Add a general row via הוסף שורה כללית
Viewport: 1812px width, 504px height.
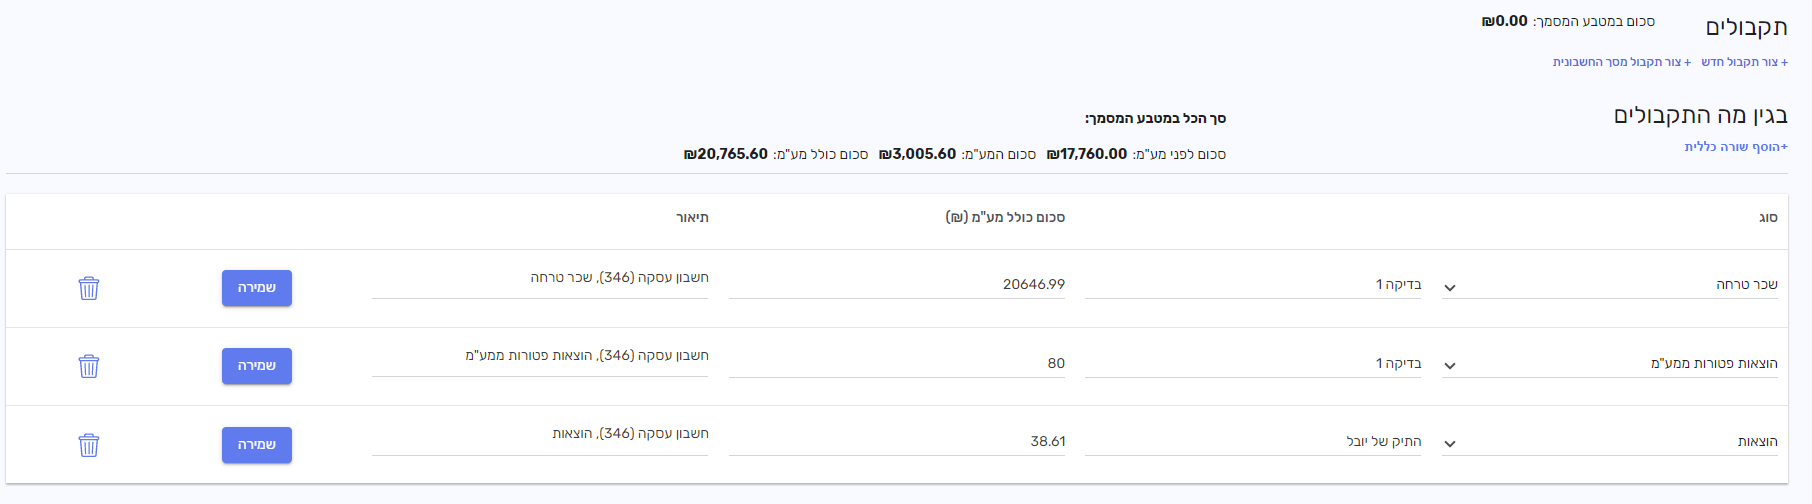point(1736,147)
